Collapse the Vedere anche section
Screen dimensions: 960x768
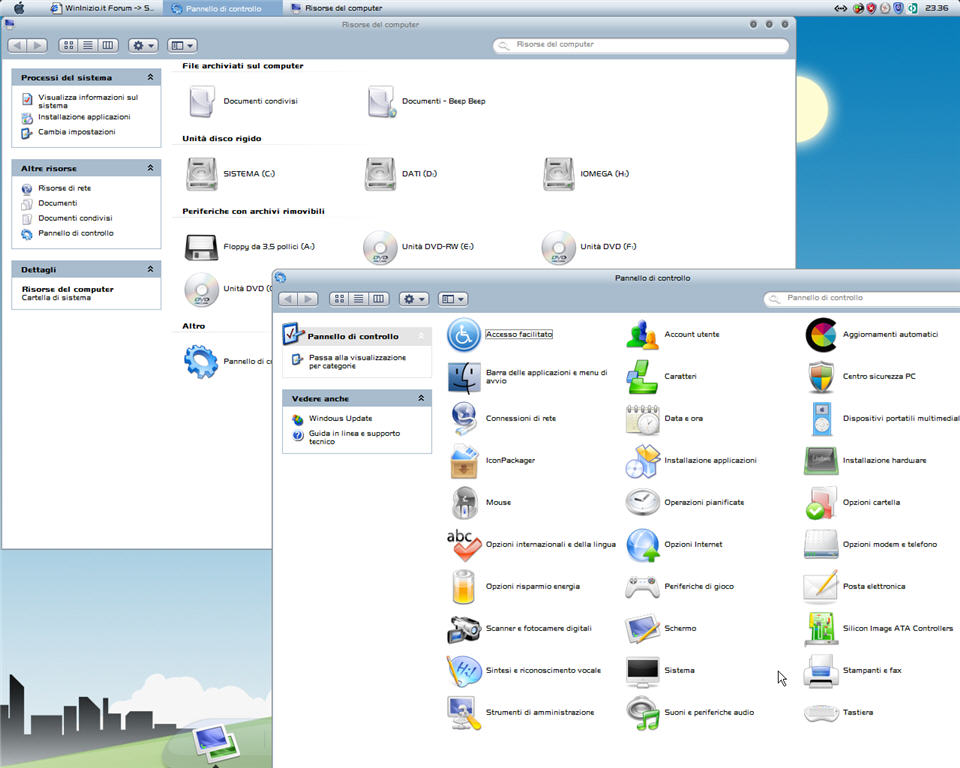pyautogui.click(x=421, y=398)
